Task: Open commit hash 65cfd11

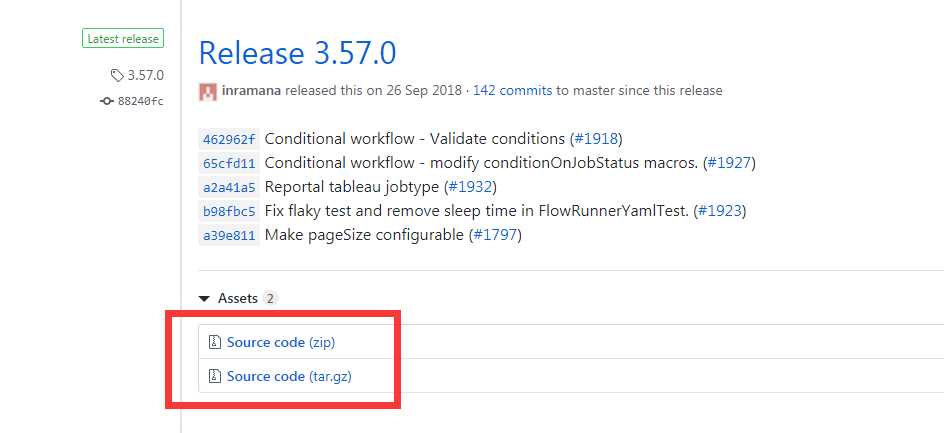Action: [x=229, y=163]
